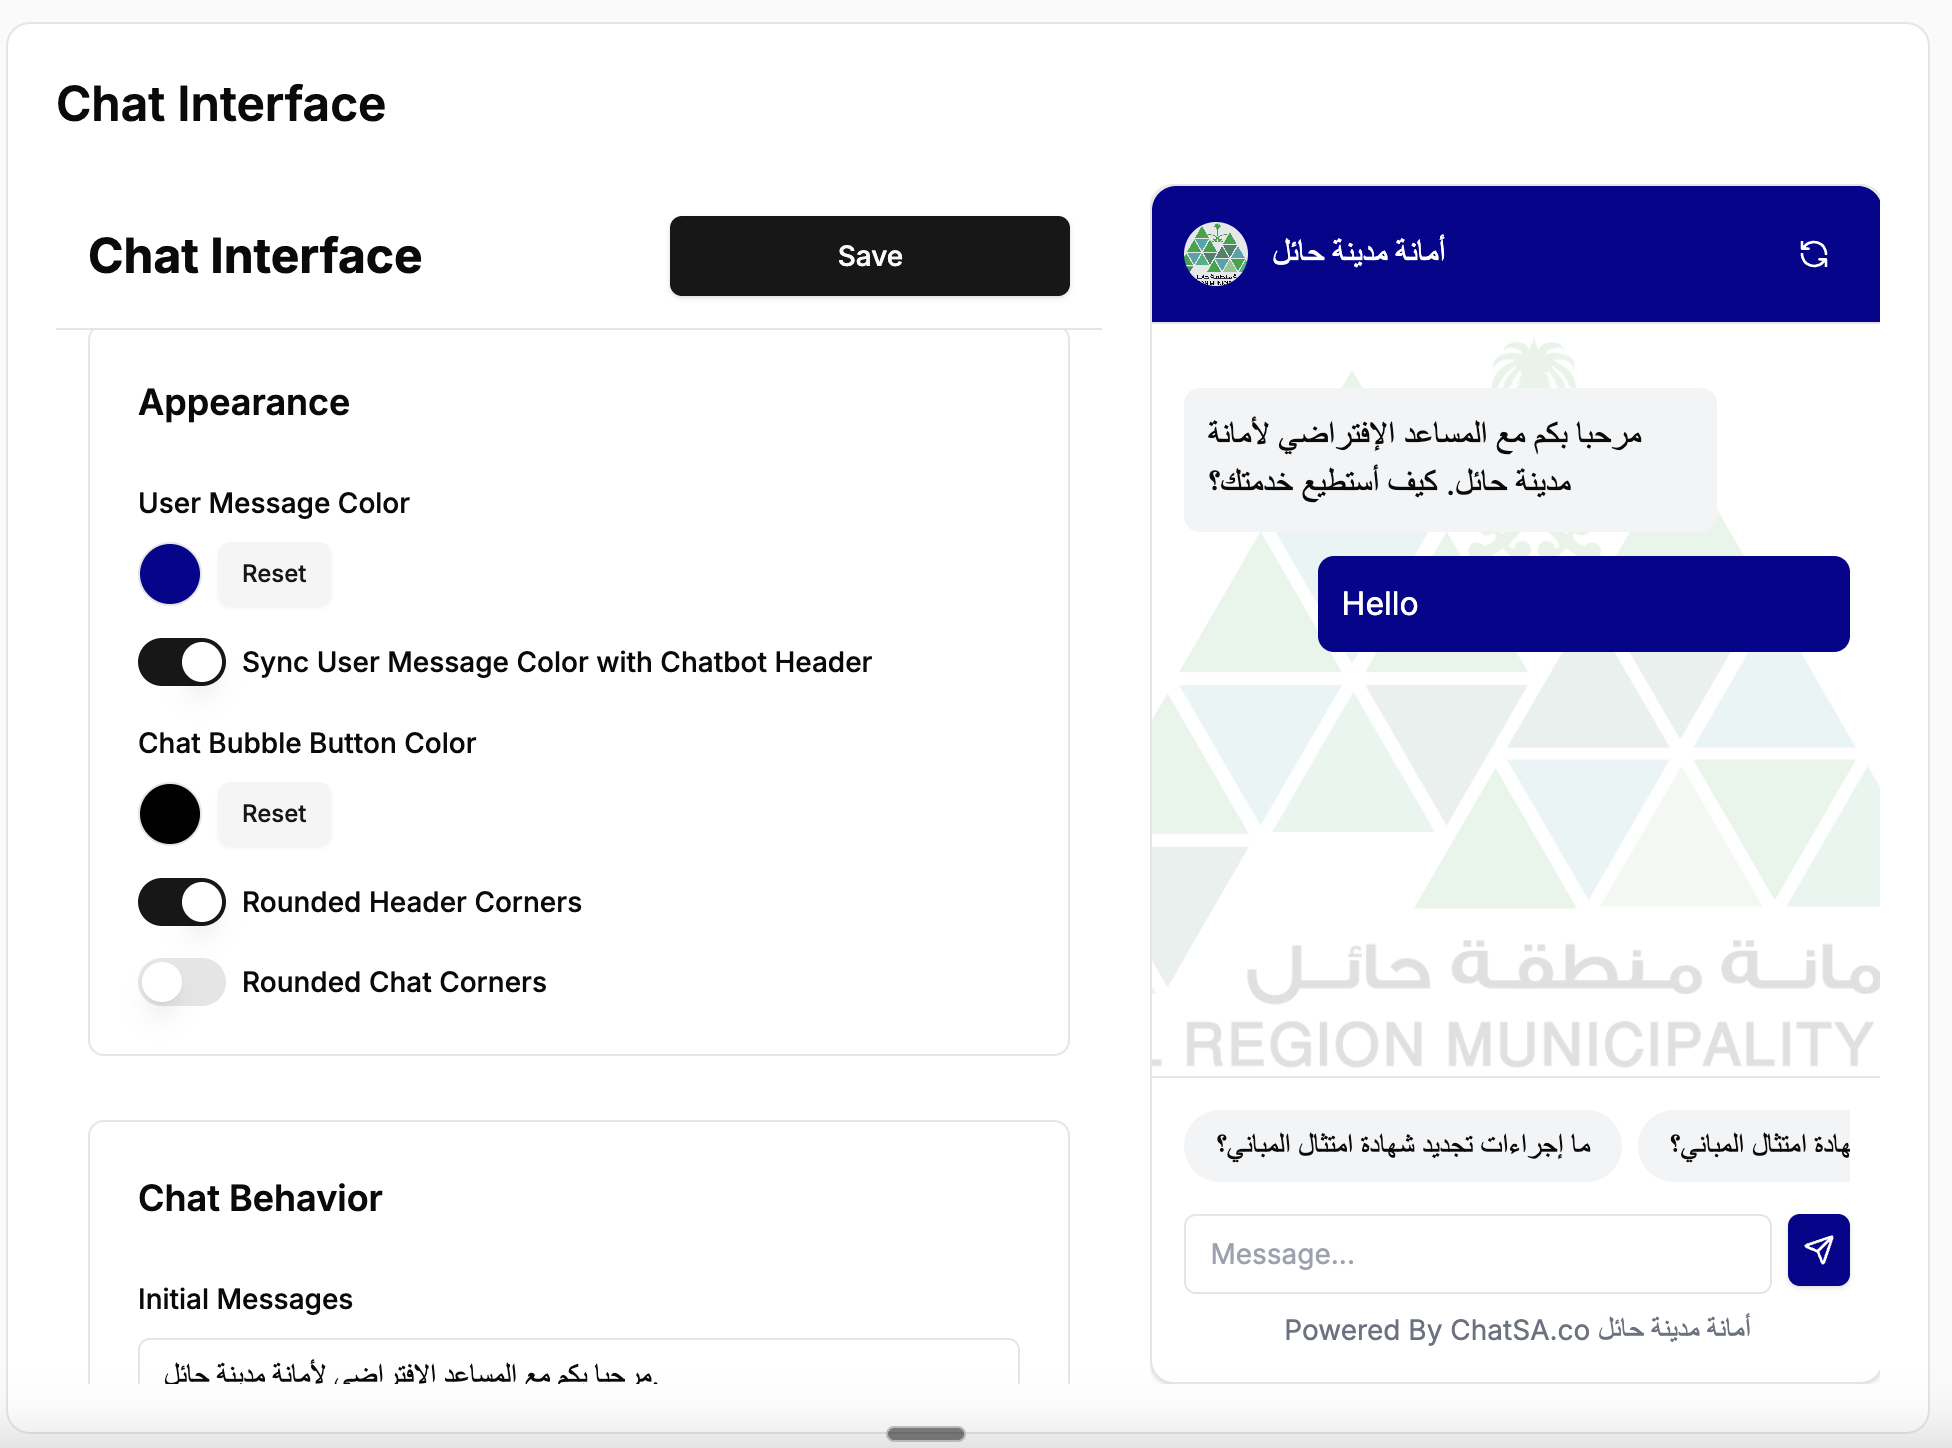Select suggested question 'ما إجراءات تجديد شهادة امتثال المباني؟'
The height and width of the screenshot is (1448, 1952).
point(1402,1145)
